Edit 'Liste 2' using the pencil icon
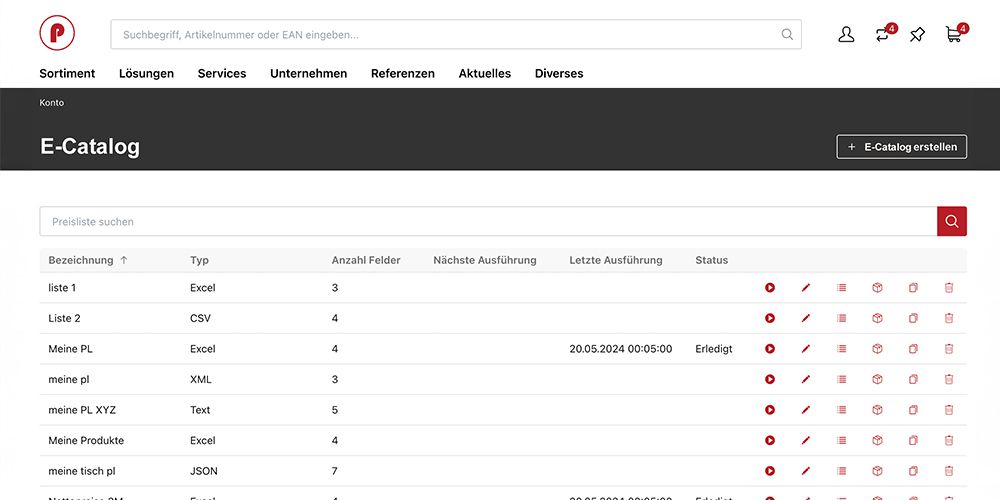Viewport: 1000px width, 500px height. 806,319
